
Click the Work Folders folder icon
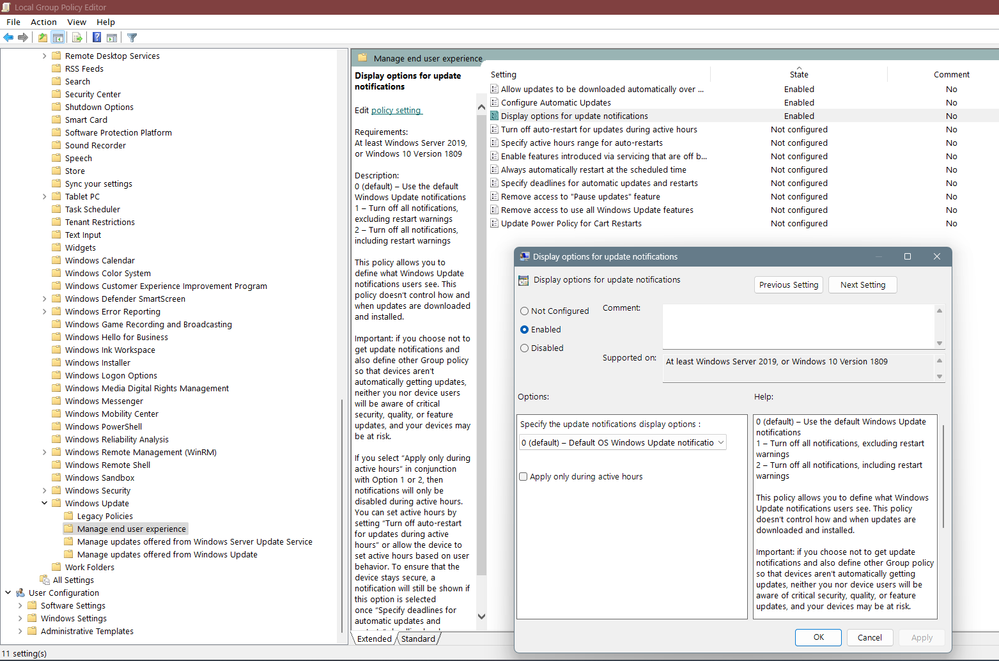[x=56, y=567]
